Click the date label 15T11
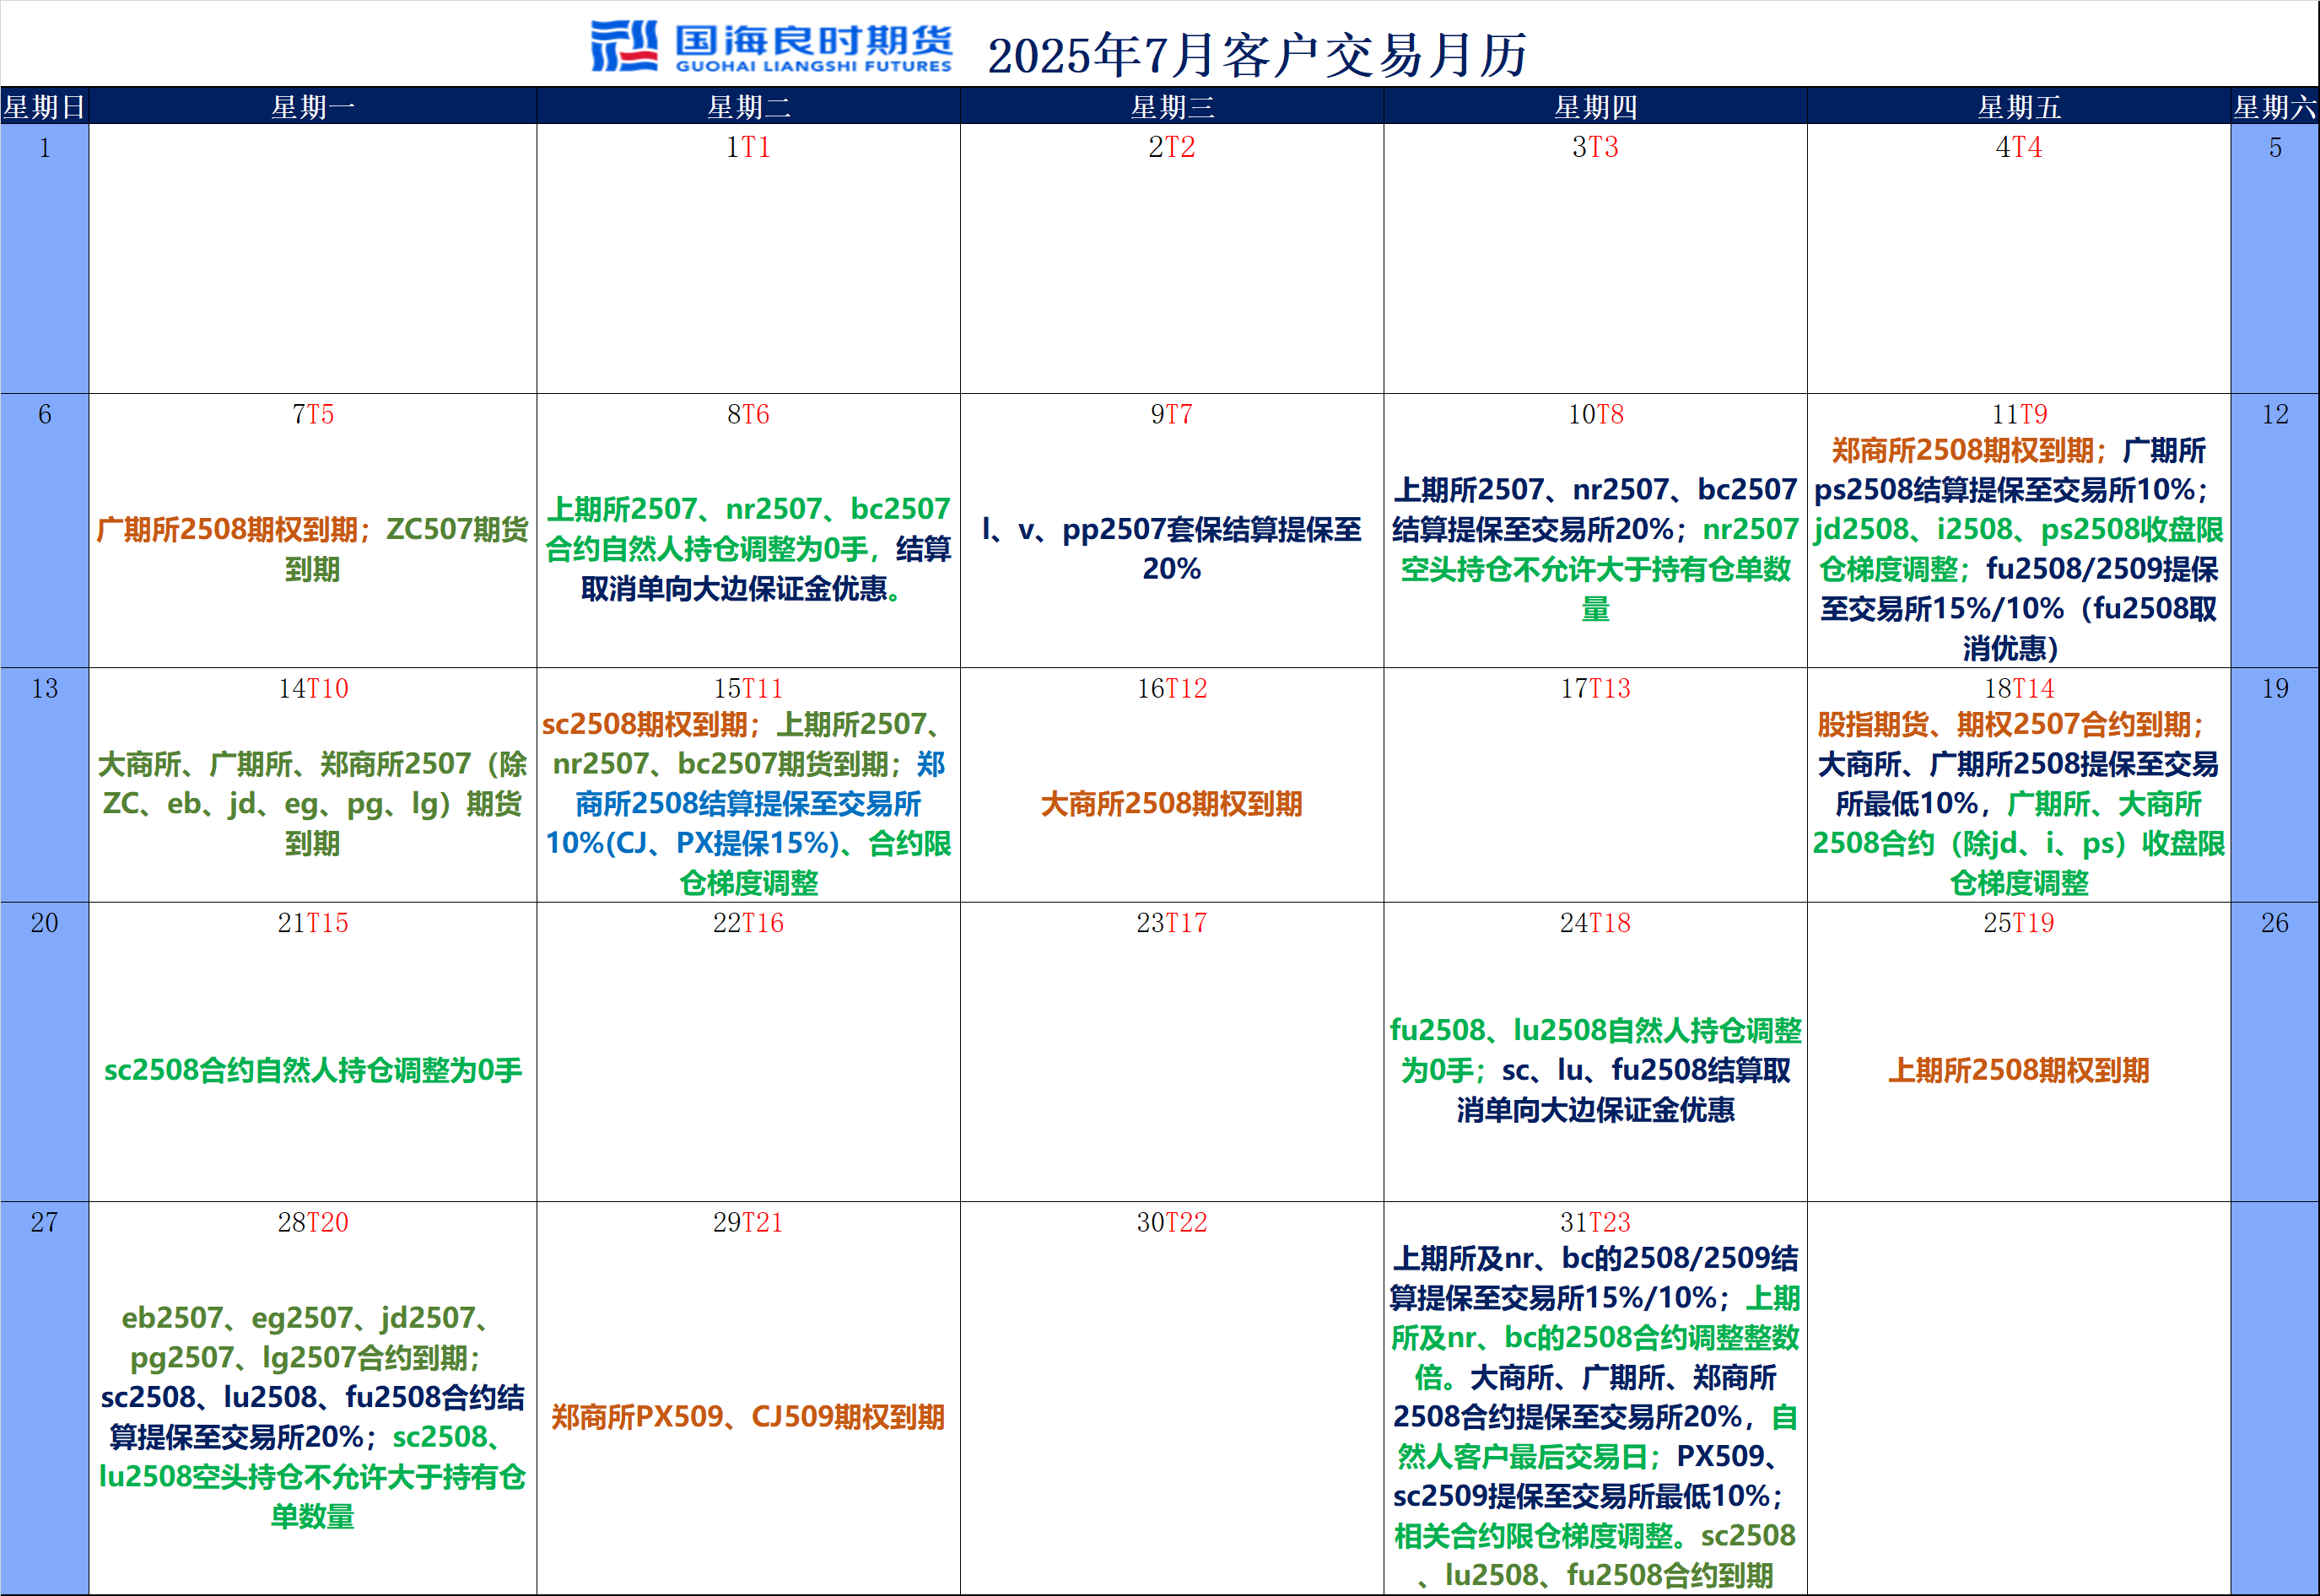The image size is (2320, 1596). point(748,689)
